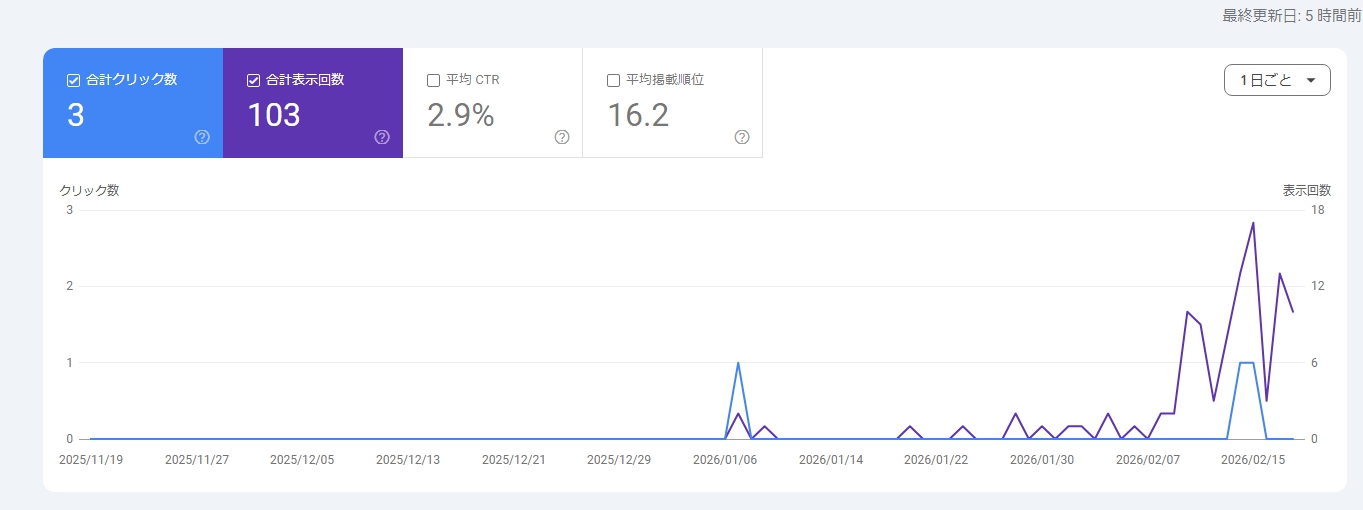Uncheck the 合計クリック数 checkbox

[73, 80]
